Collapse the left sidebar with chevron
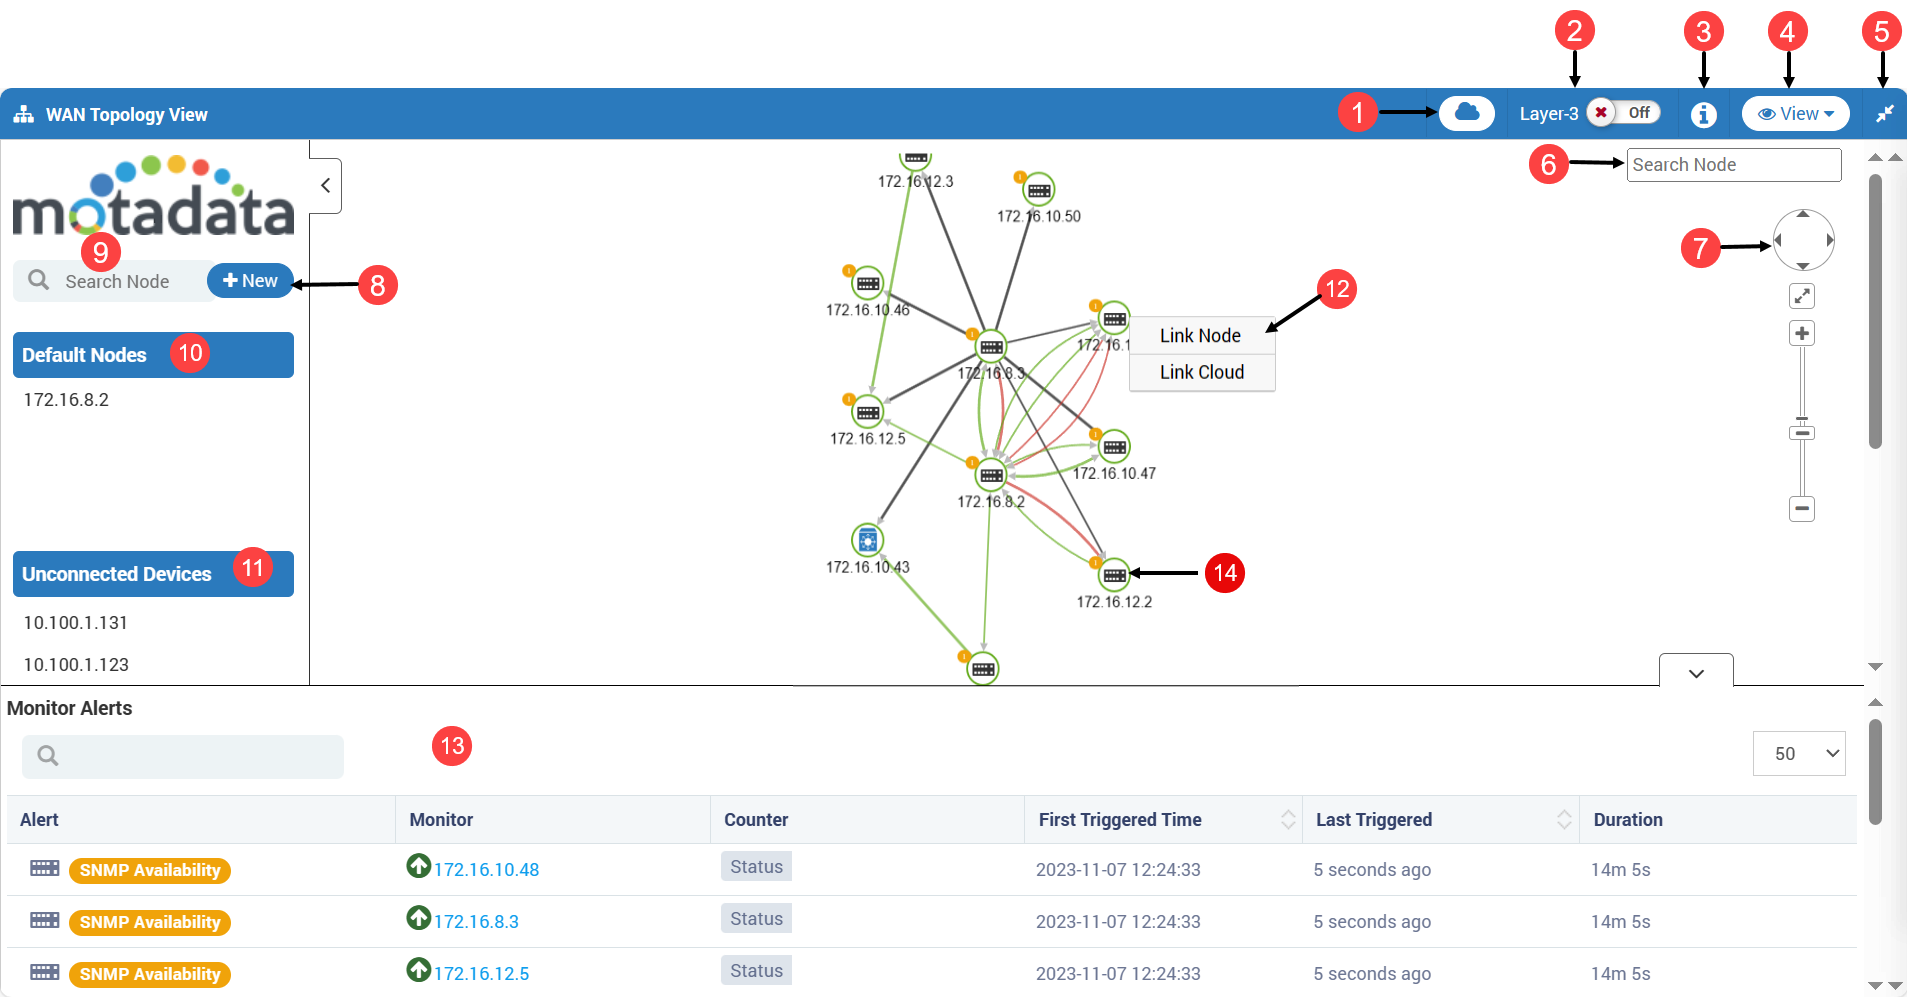1907x997 pixels. [x=326, y=185]
